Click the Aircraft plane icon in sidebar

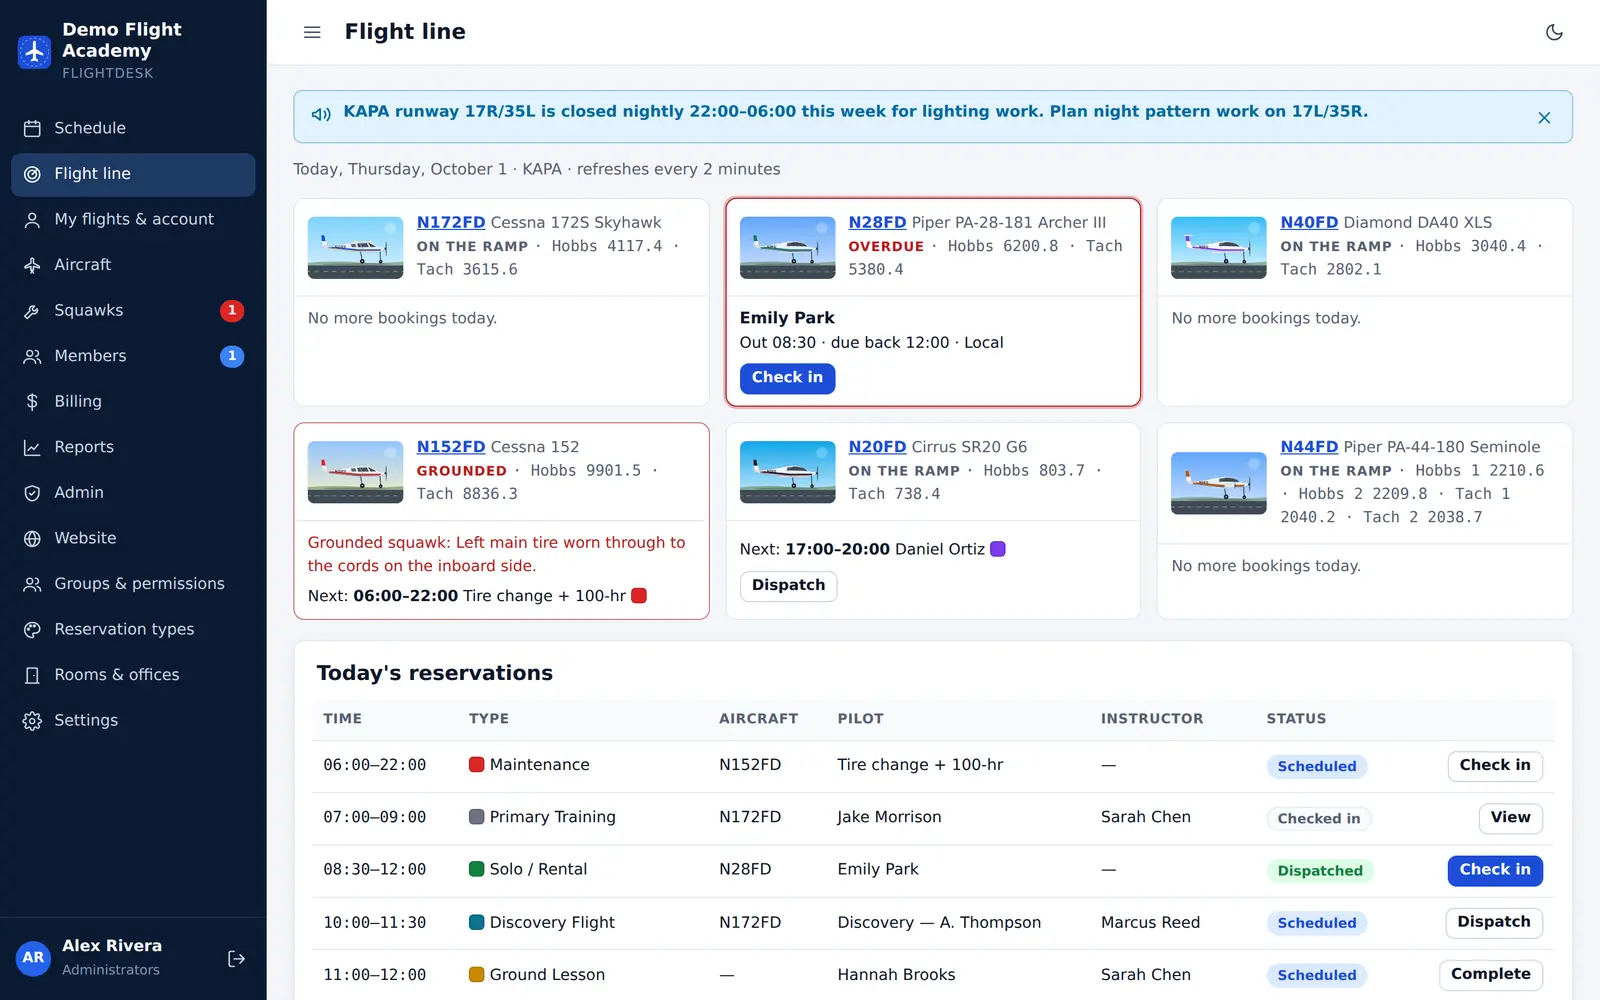click(32, 265)
